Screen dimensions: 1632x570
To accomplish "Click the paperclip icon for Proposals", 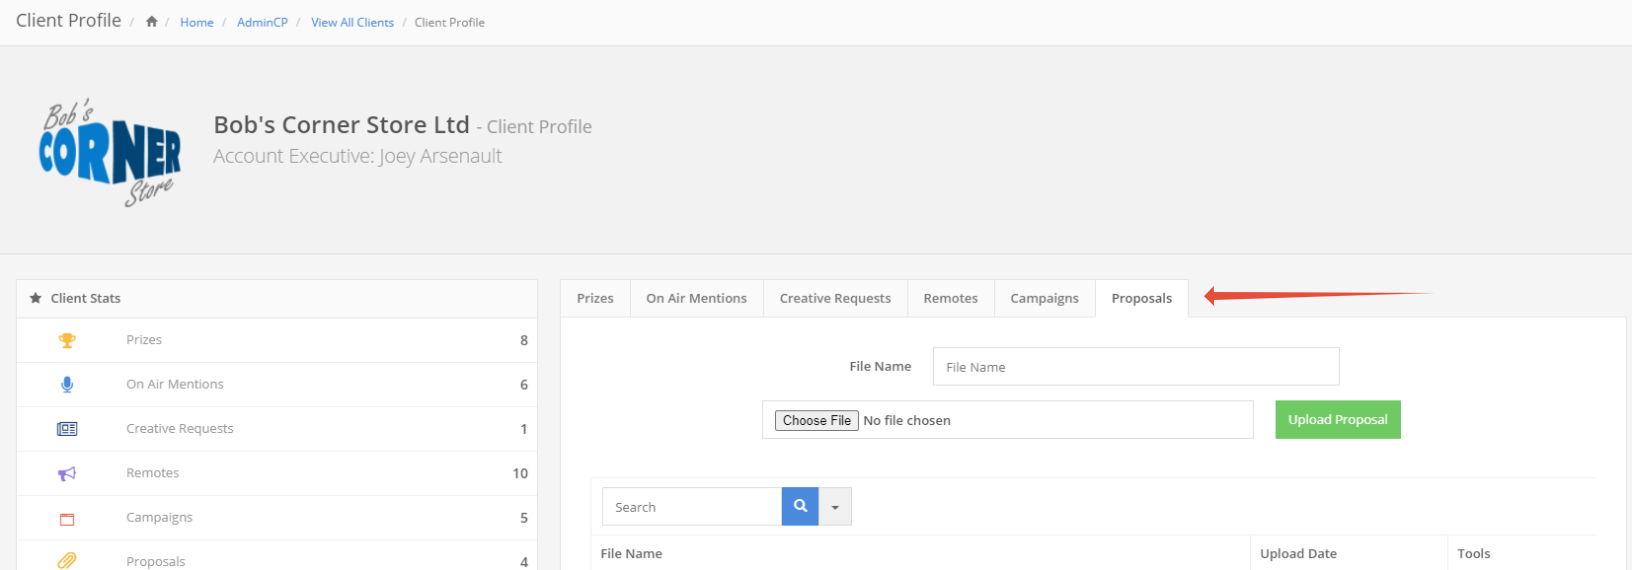I will coord(67,560).
